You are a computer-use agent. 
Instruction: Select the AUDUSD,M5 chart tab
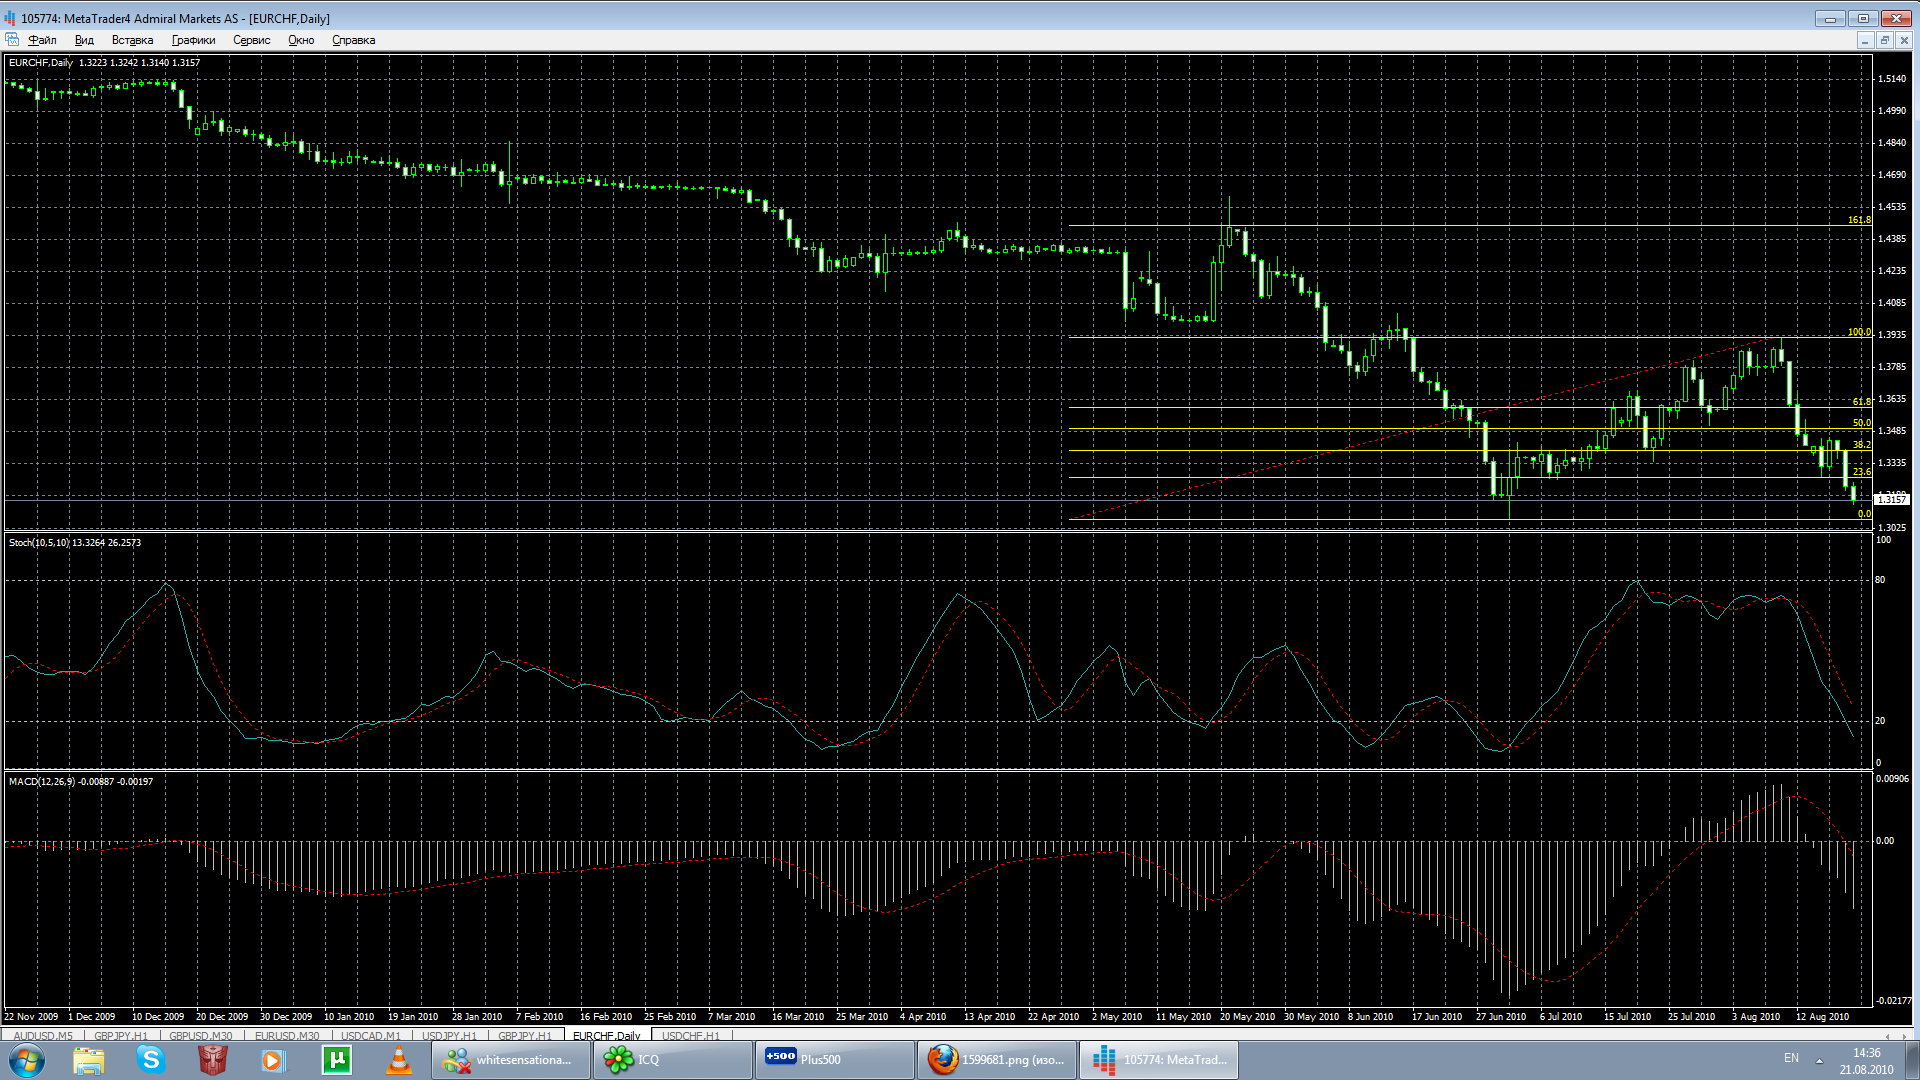point(43,1036)
